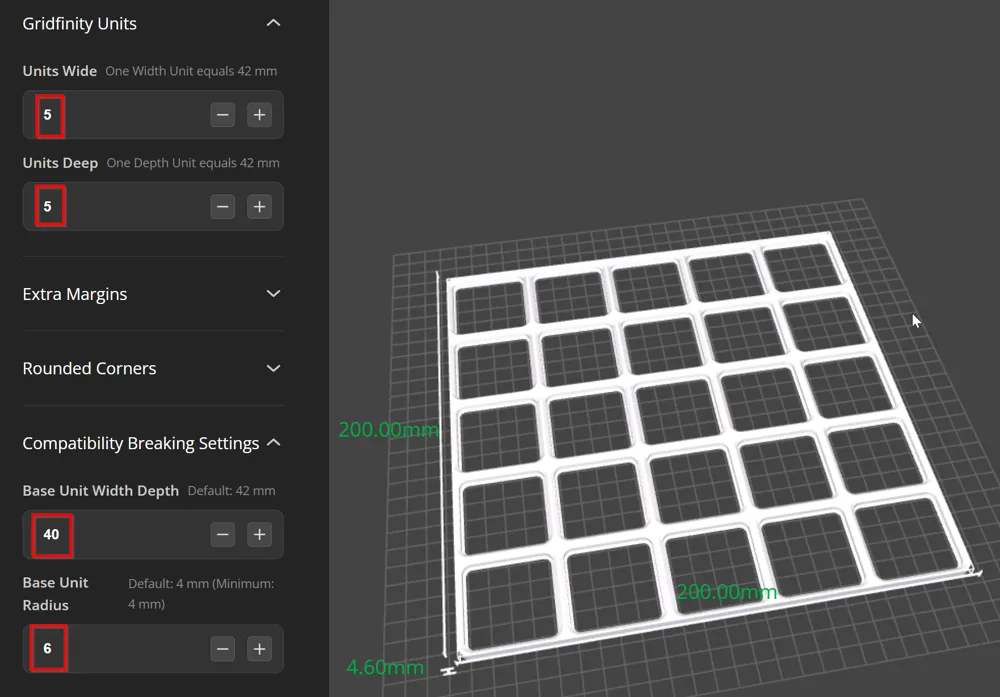Increment Units Deep with the plus button
The image size is (1000, 697).
point(259,206)
